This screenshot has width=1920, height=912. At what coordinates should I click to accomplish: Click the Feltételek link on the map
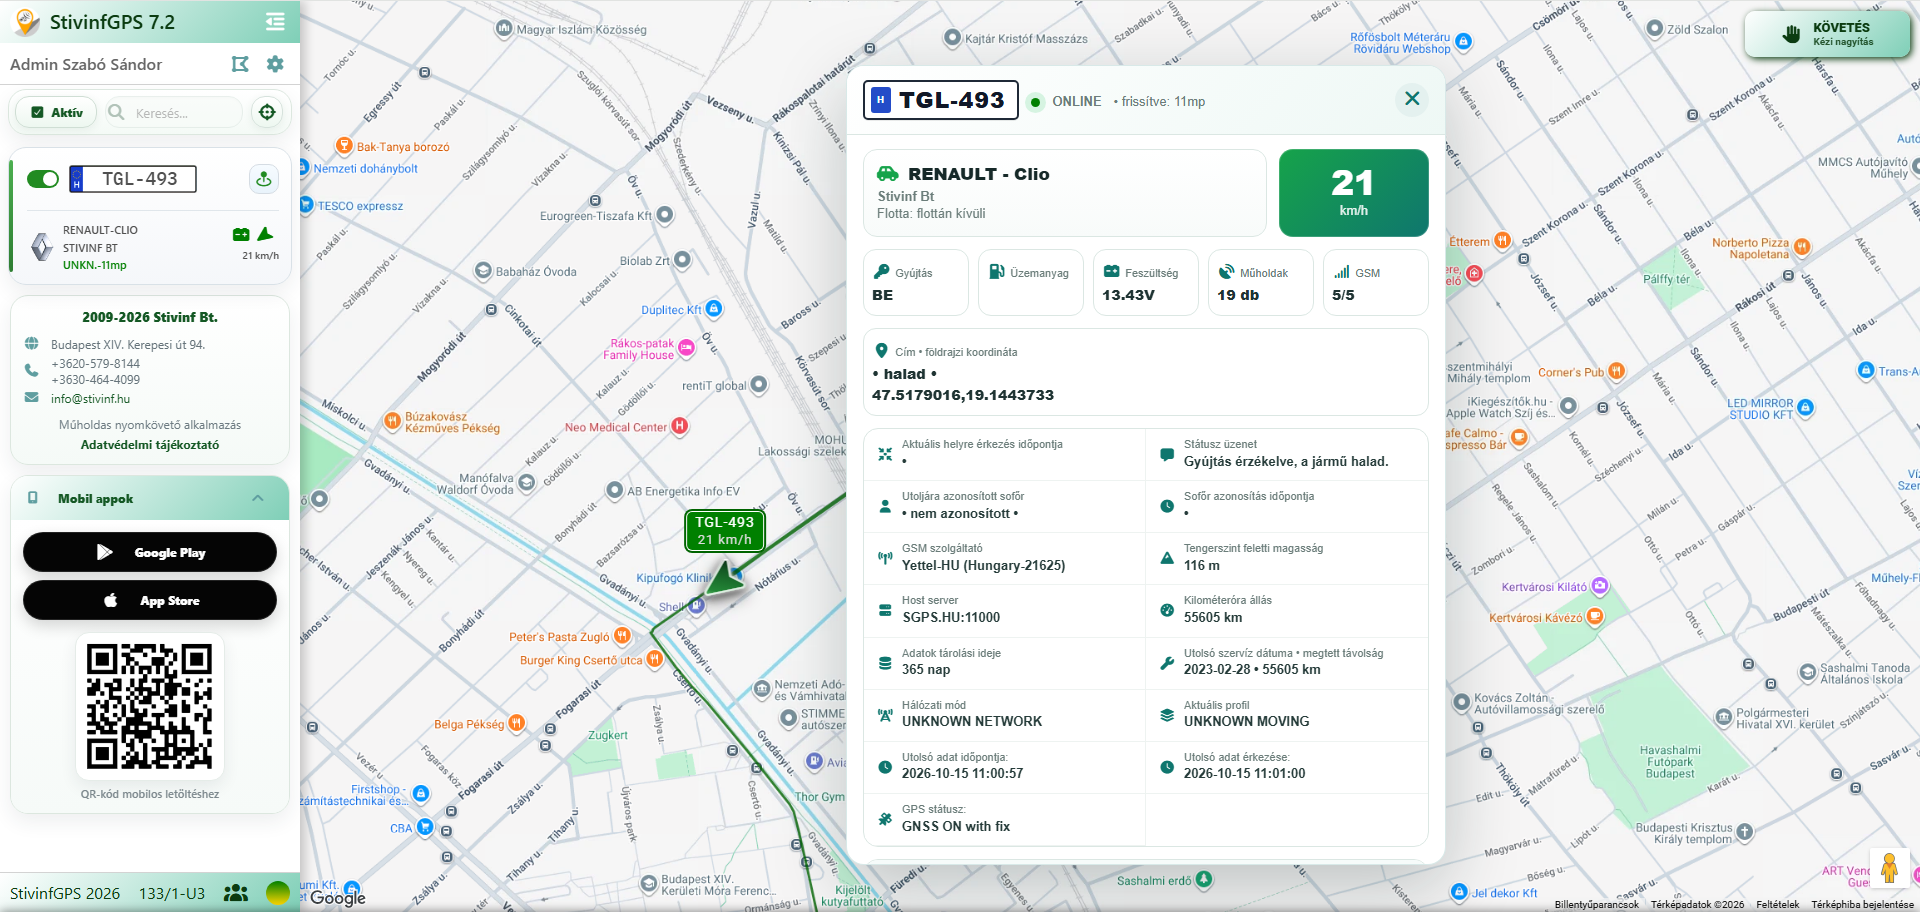pos(1777,904)
